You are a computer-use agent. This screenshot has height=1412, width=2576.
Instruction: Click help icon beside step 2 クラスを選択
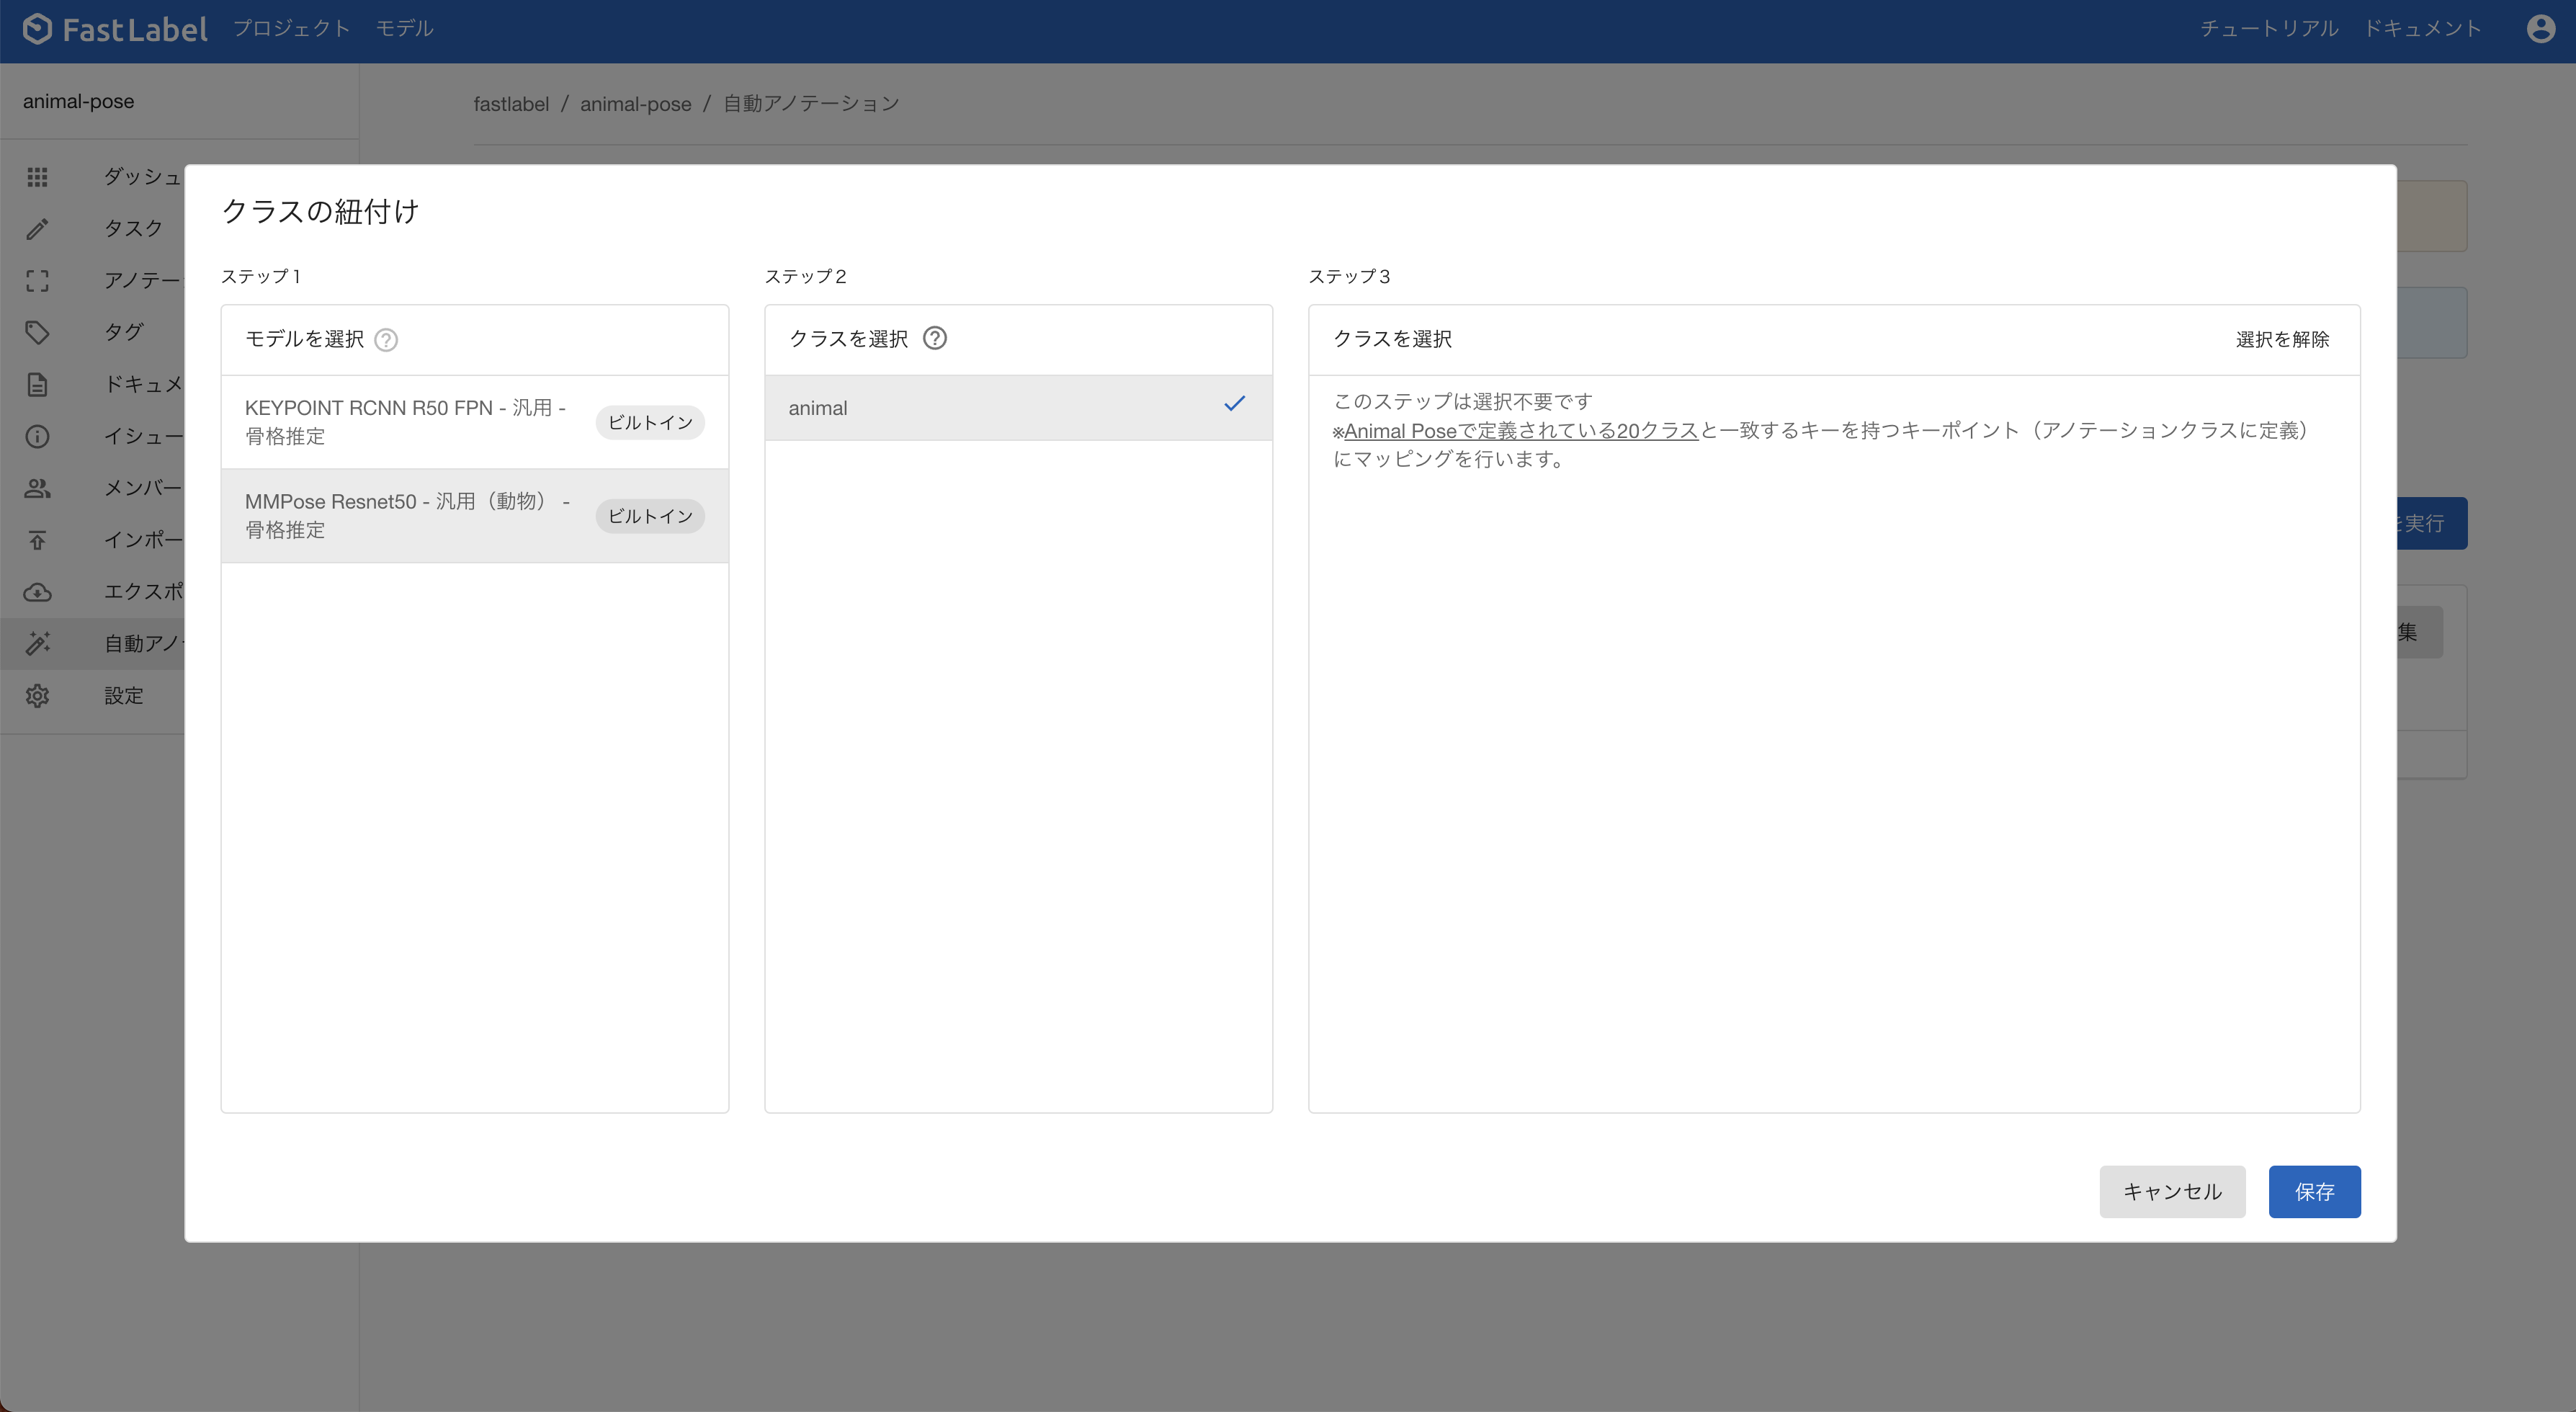click(934, 339)
